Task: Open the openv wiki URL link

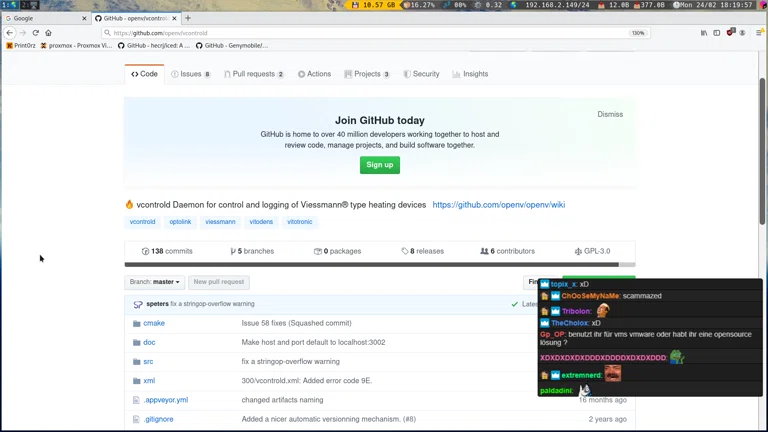Action: pyautogui.click(x=498, y=205)
